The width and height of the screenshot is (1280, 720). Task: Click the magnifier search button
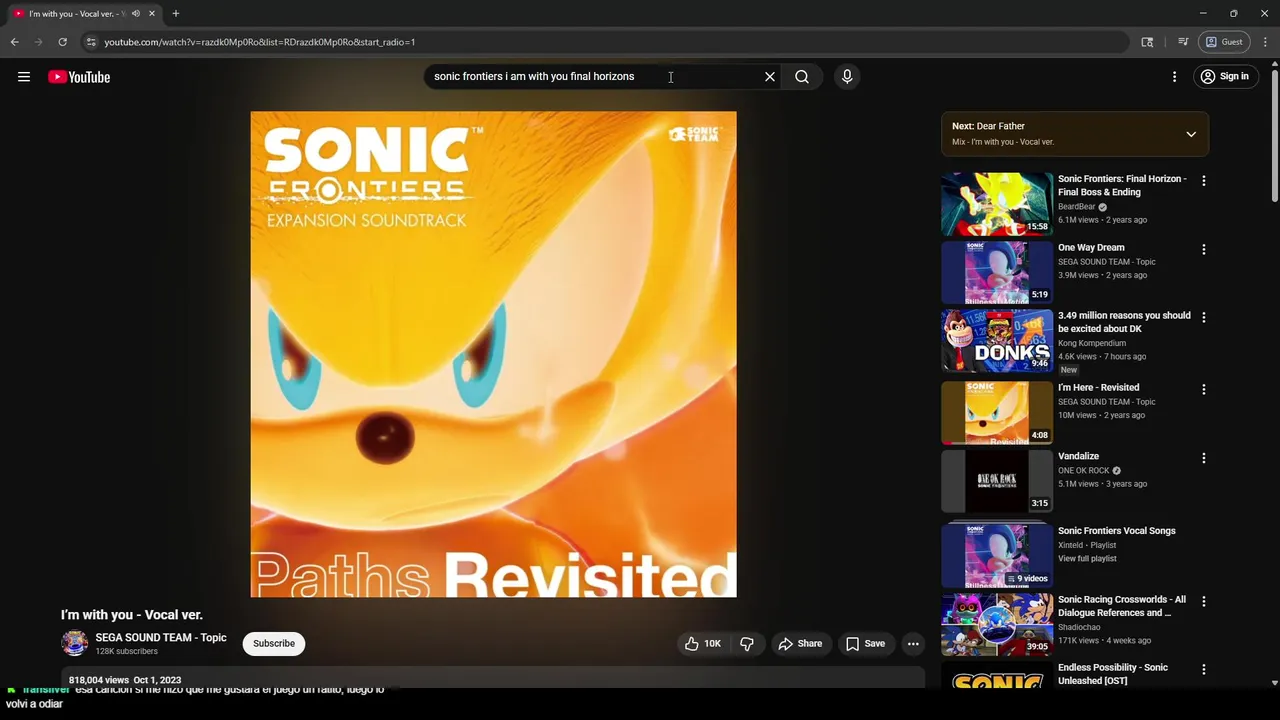[802, 77]
